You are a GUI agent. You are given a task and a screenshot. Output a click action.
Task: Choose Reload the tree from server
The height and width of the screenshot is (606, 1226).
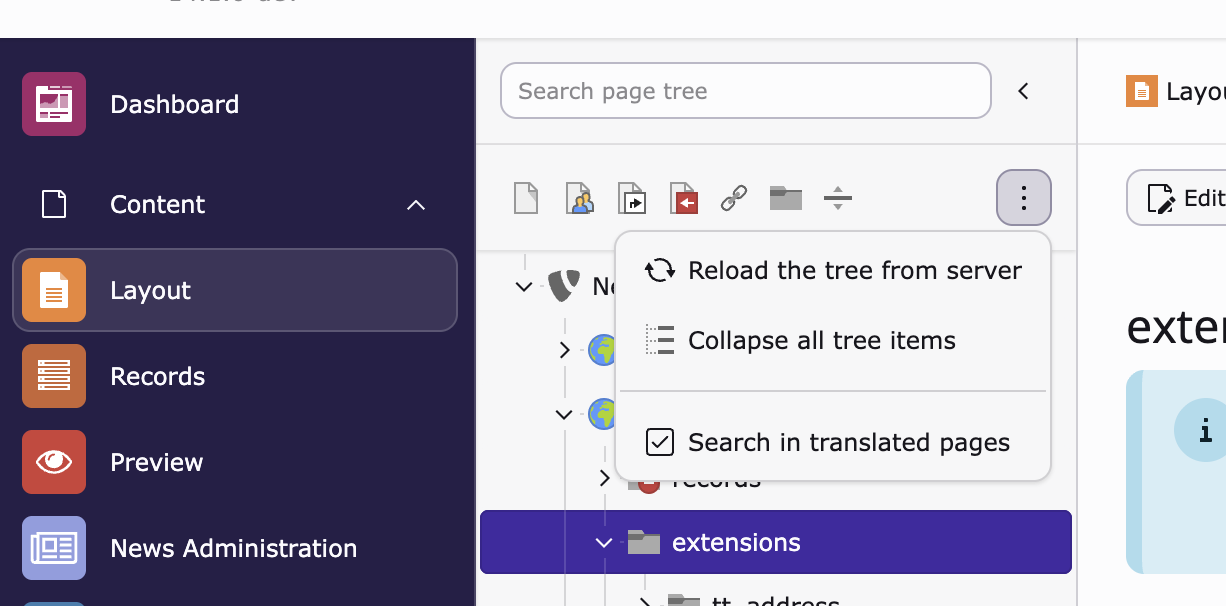[x=854, y=271]
